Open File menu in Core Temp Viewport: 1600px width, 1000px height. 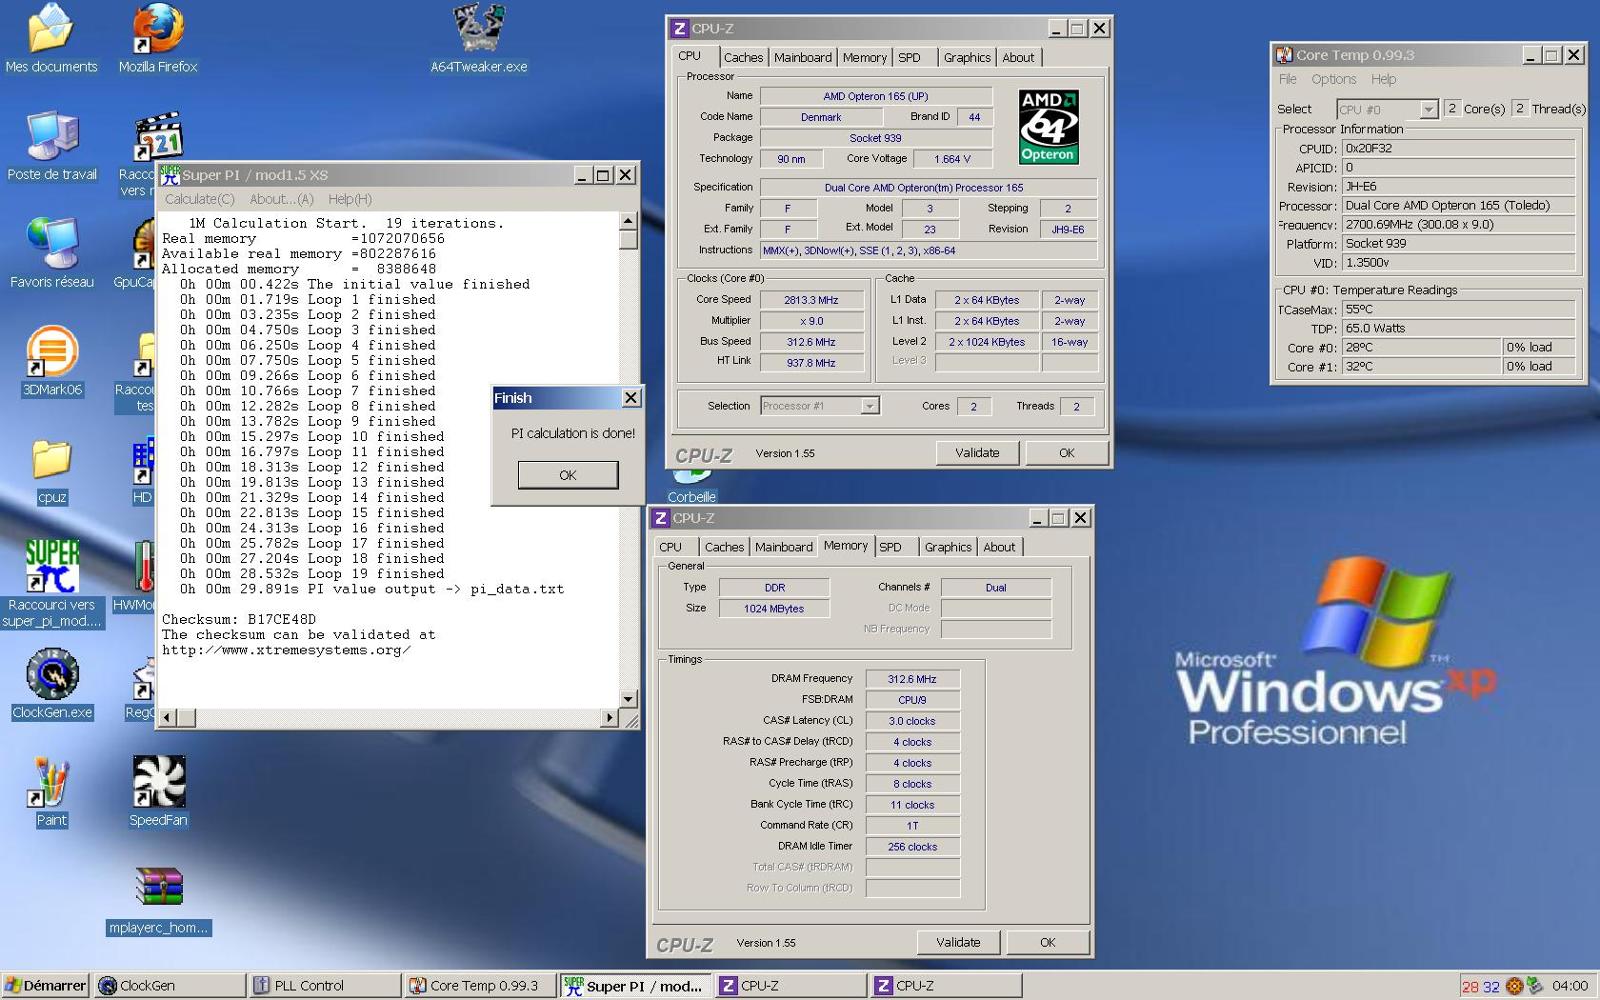[1287, 79]
